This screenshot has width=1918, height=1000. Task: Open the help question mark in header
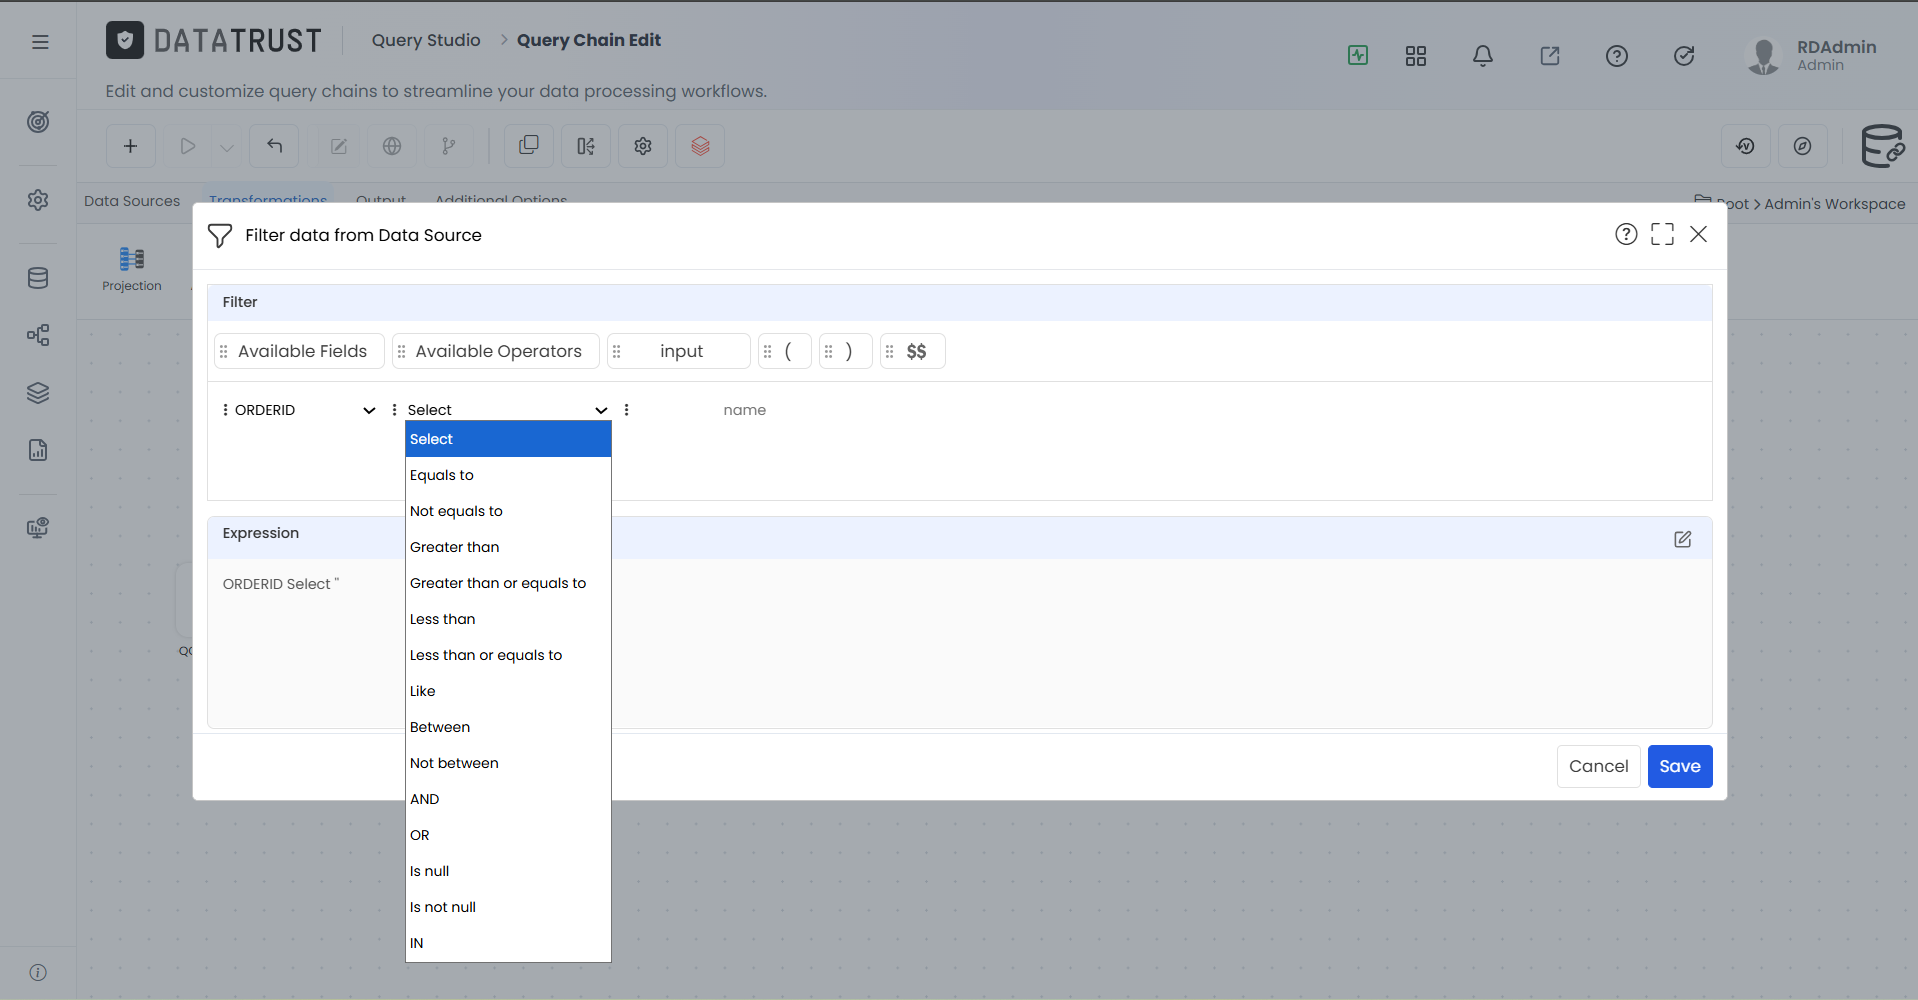[x=1617, y=56]
